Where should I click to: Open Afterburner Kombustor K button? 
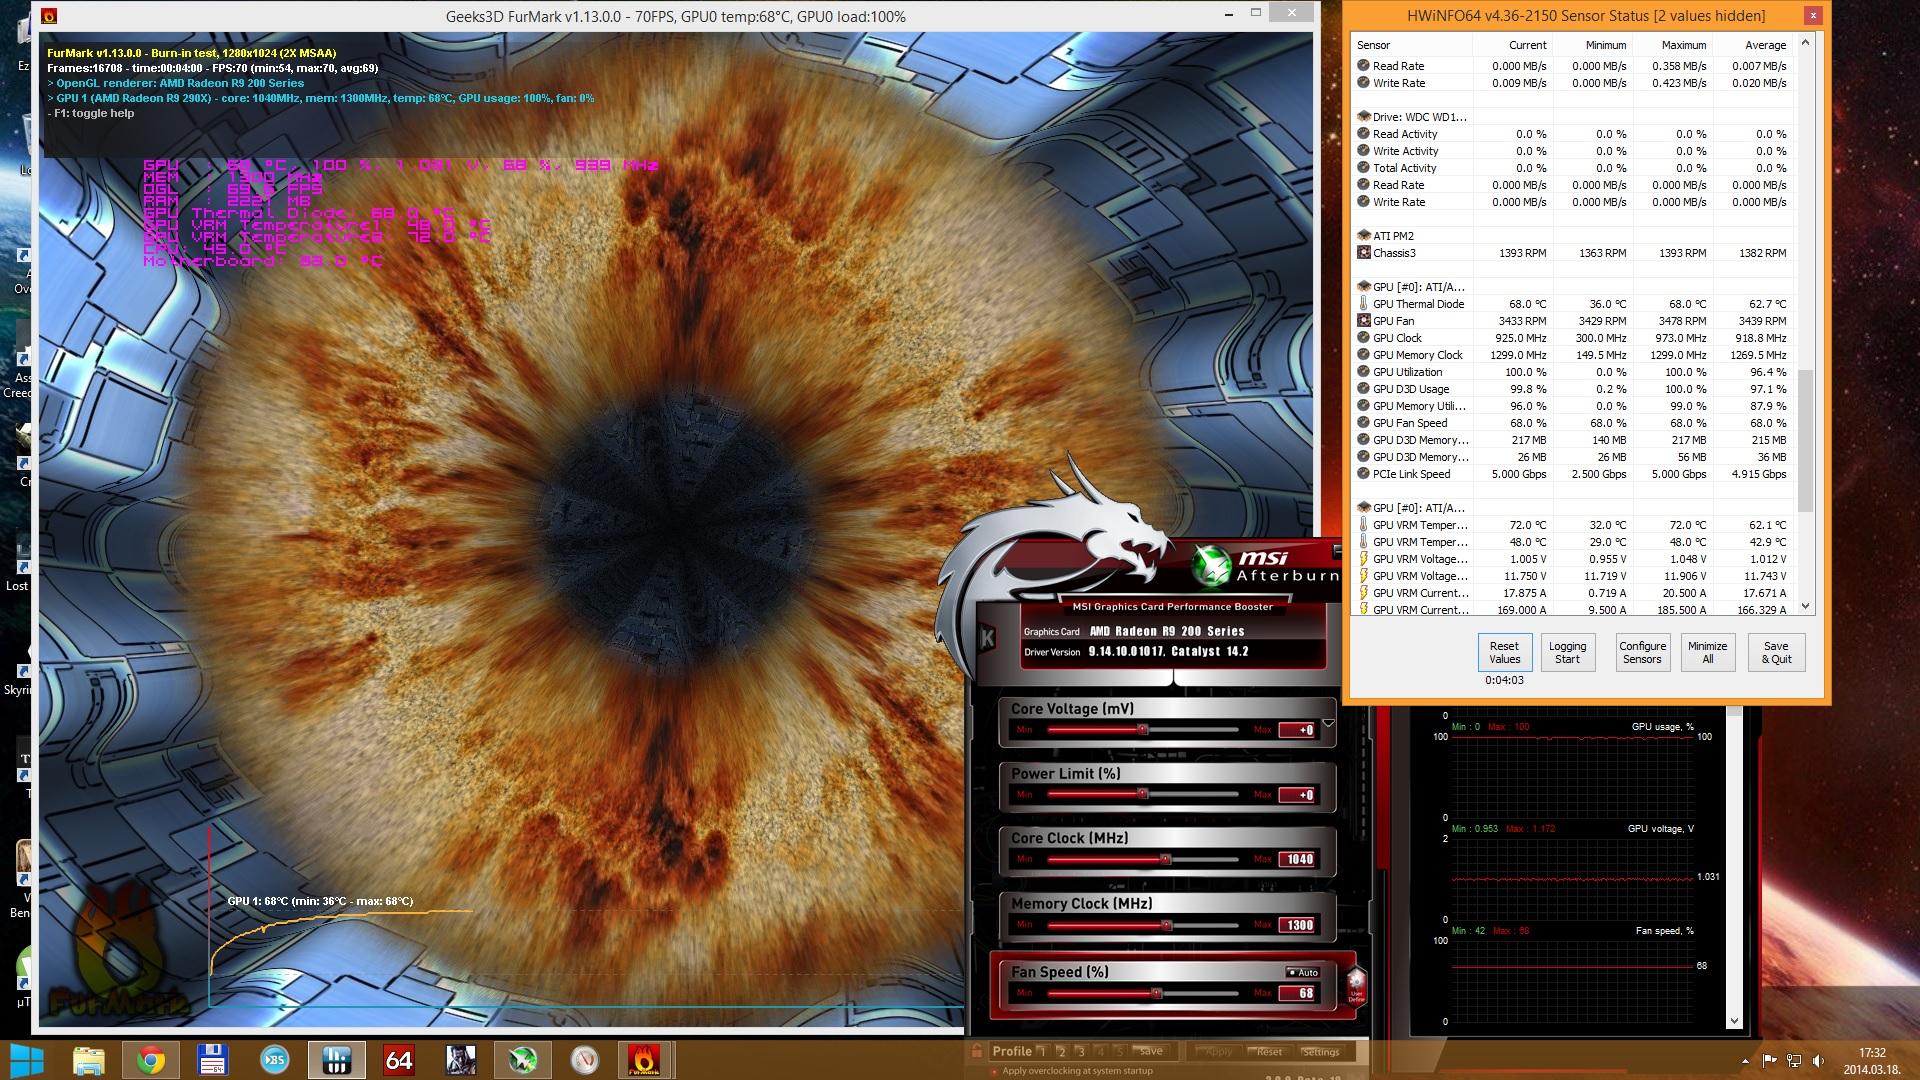(x=987, y=638)
